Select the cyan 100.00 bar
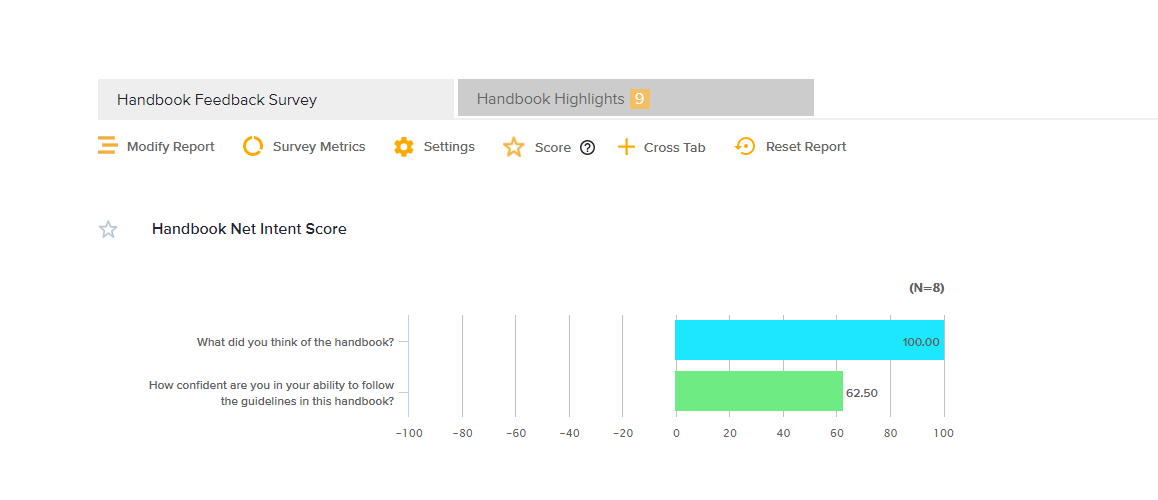This screenshot has height=500, width=1158. (809, 340)
